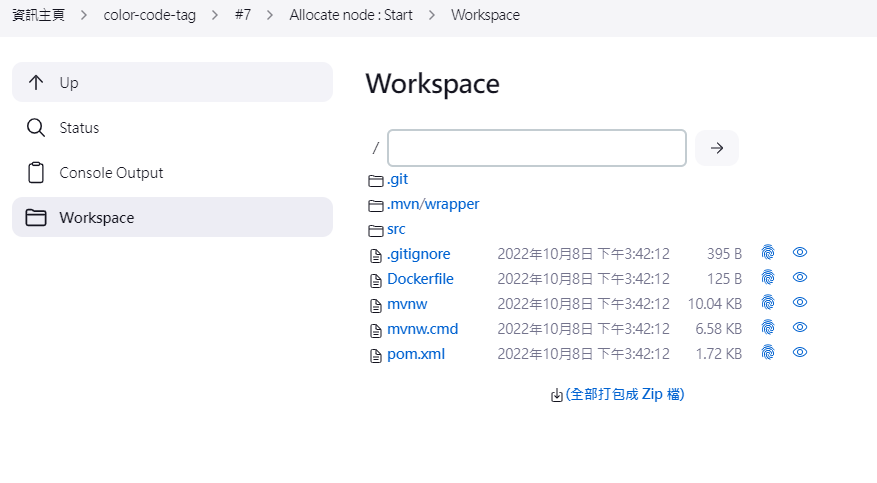Check fingerprint of Dockerfile
Screen dimensions: 877x483
coord(768,278)
